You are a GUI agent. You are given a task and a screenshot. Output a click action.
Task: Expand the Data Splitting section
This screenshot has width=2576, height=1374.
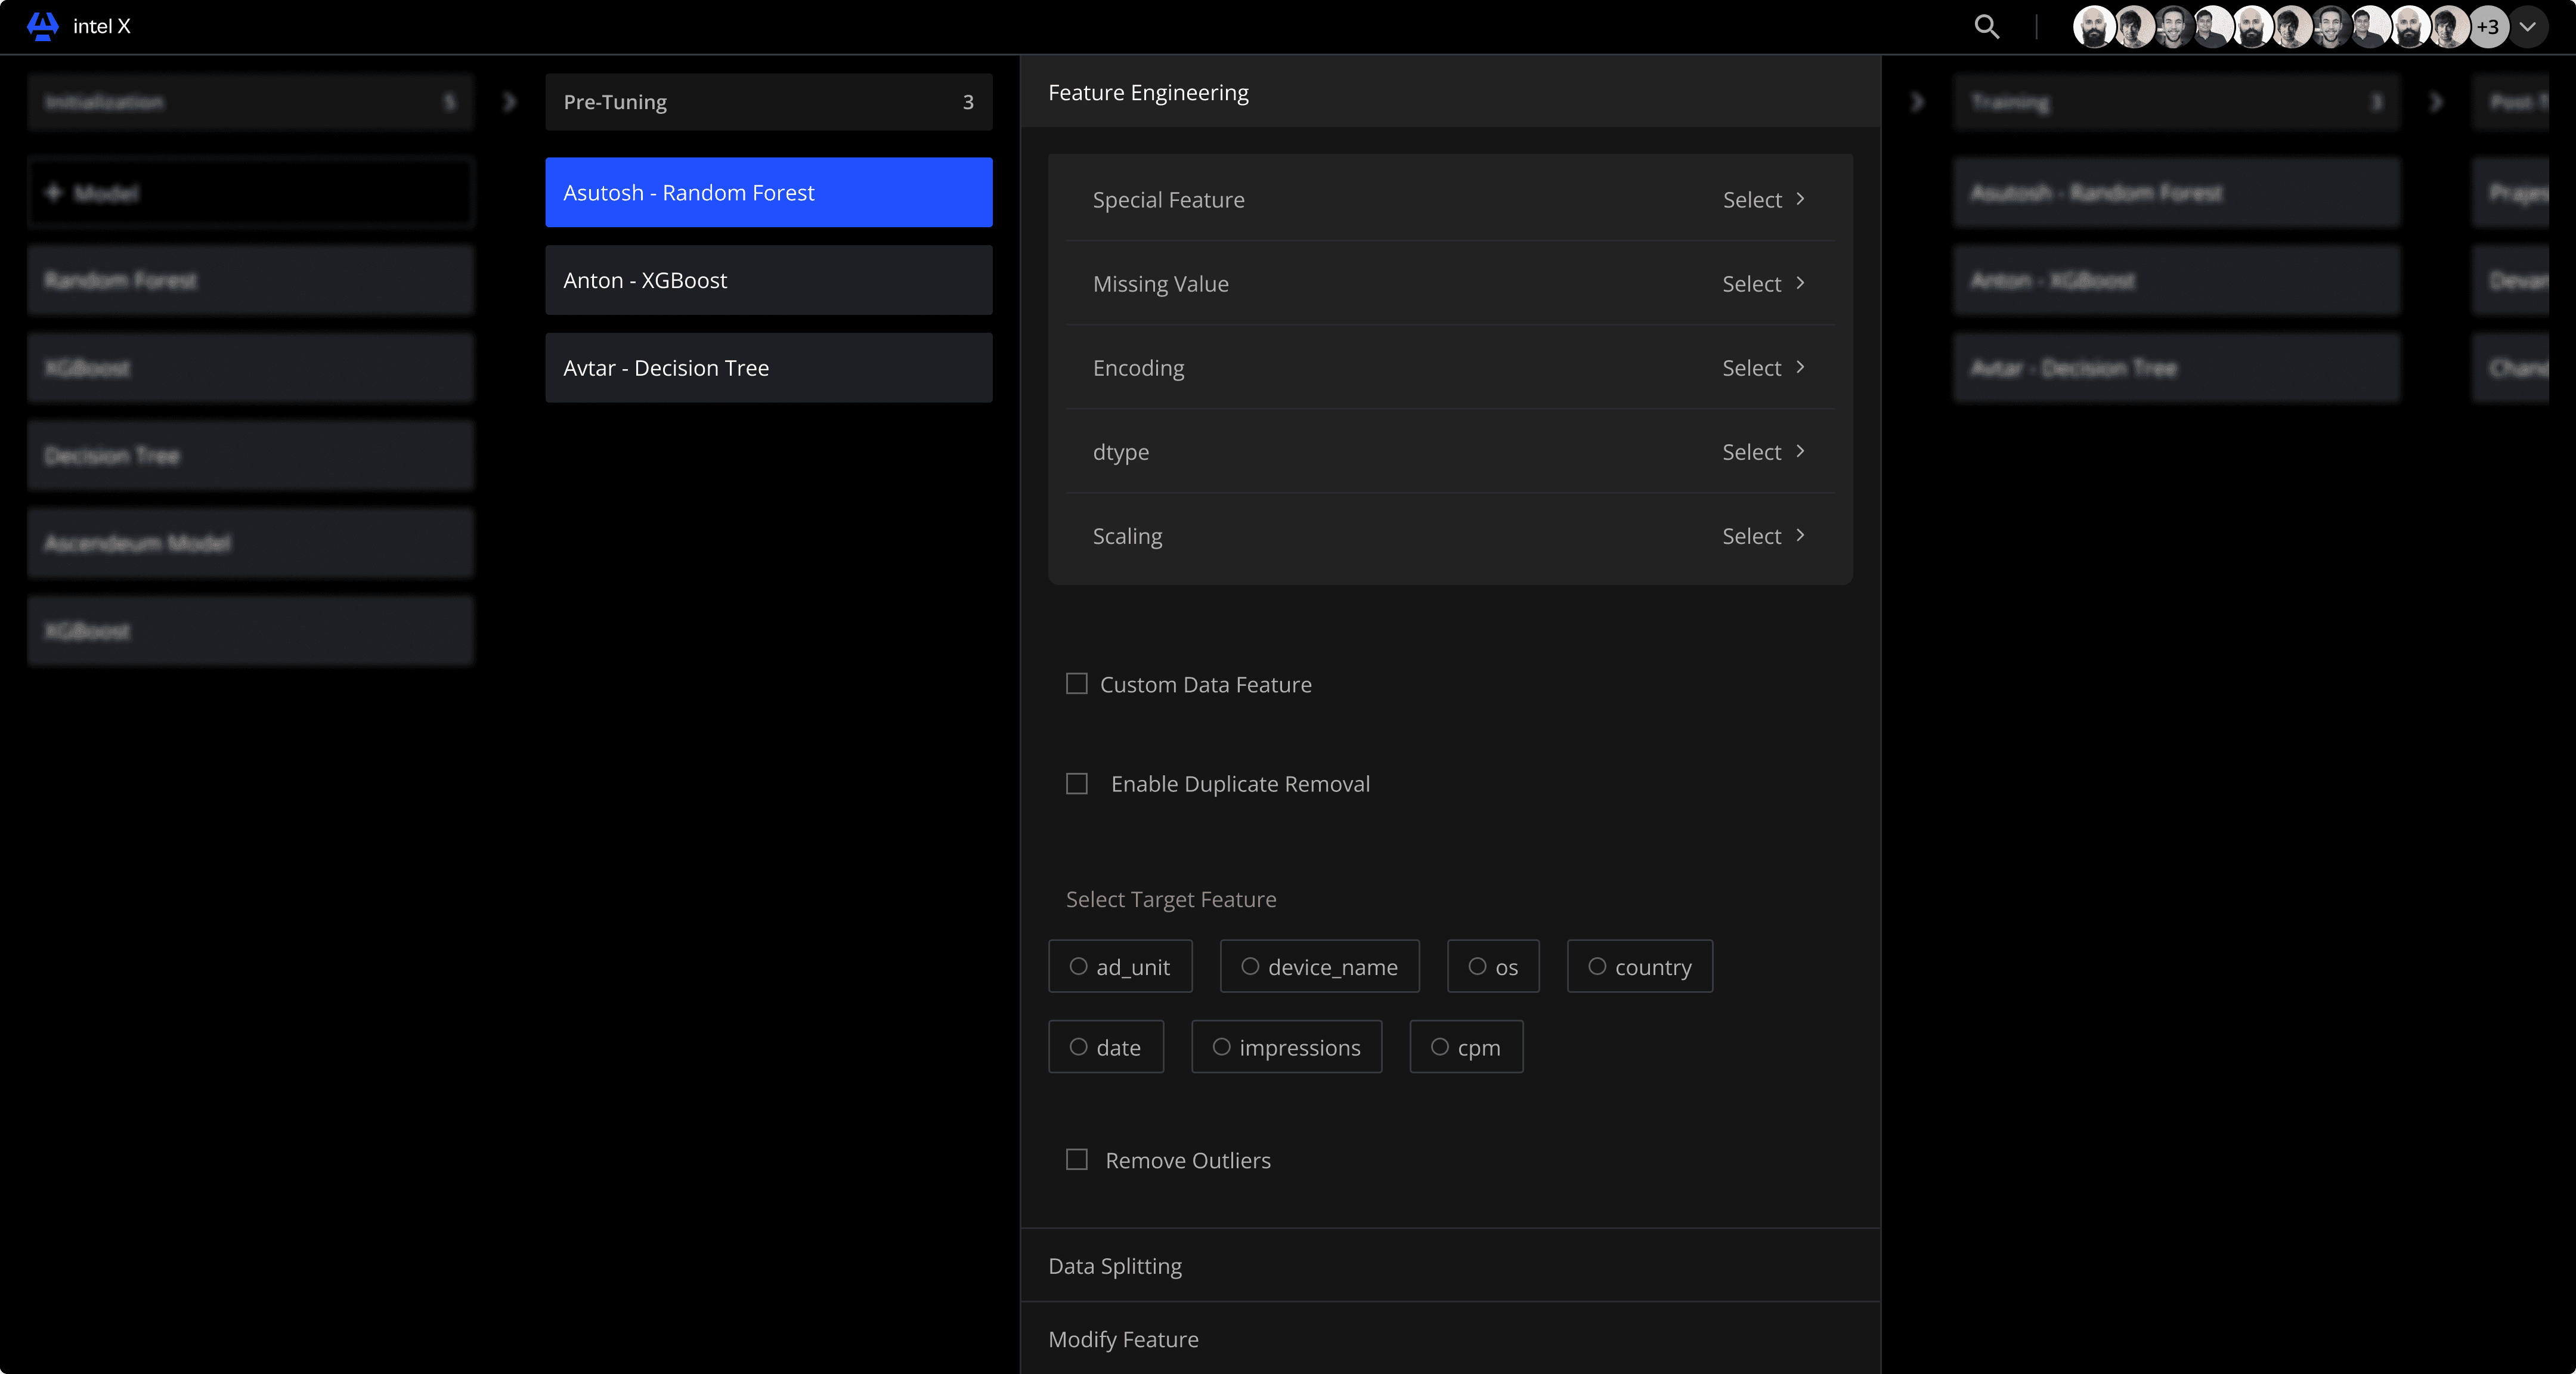click(x=1114, y=1266)
